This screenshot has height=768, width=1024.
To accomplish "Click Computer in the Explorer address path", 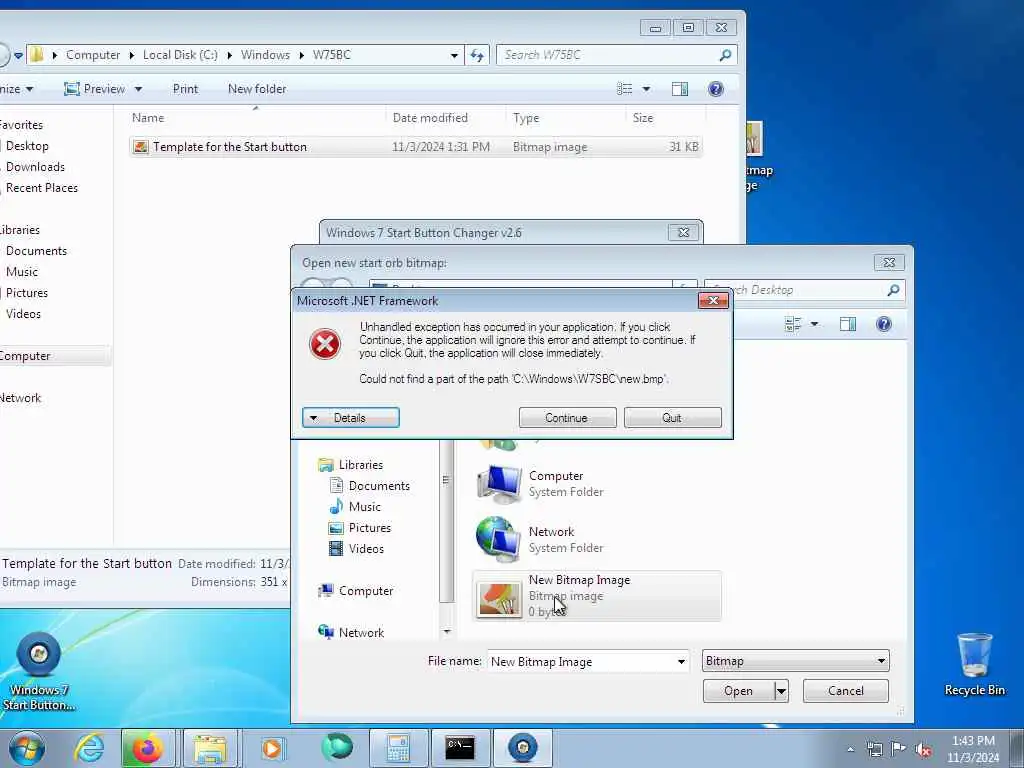I will click(93, 55).
